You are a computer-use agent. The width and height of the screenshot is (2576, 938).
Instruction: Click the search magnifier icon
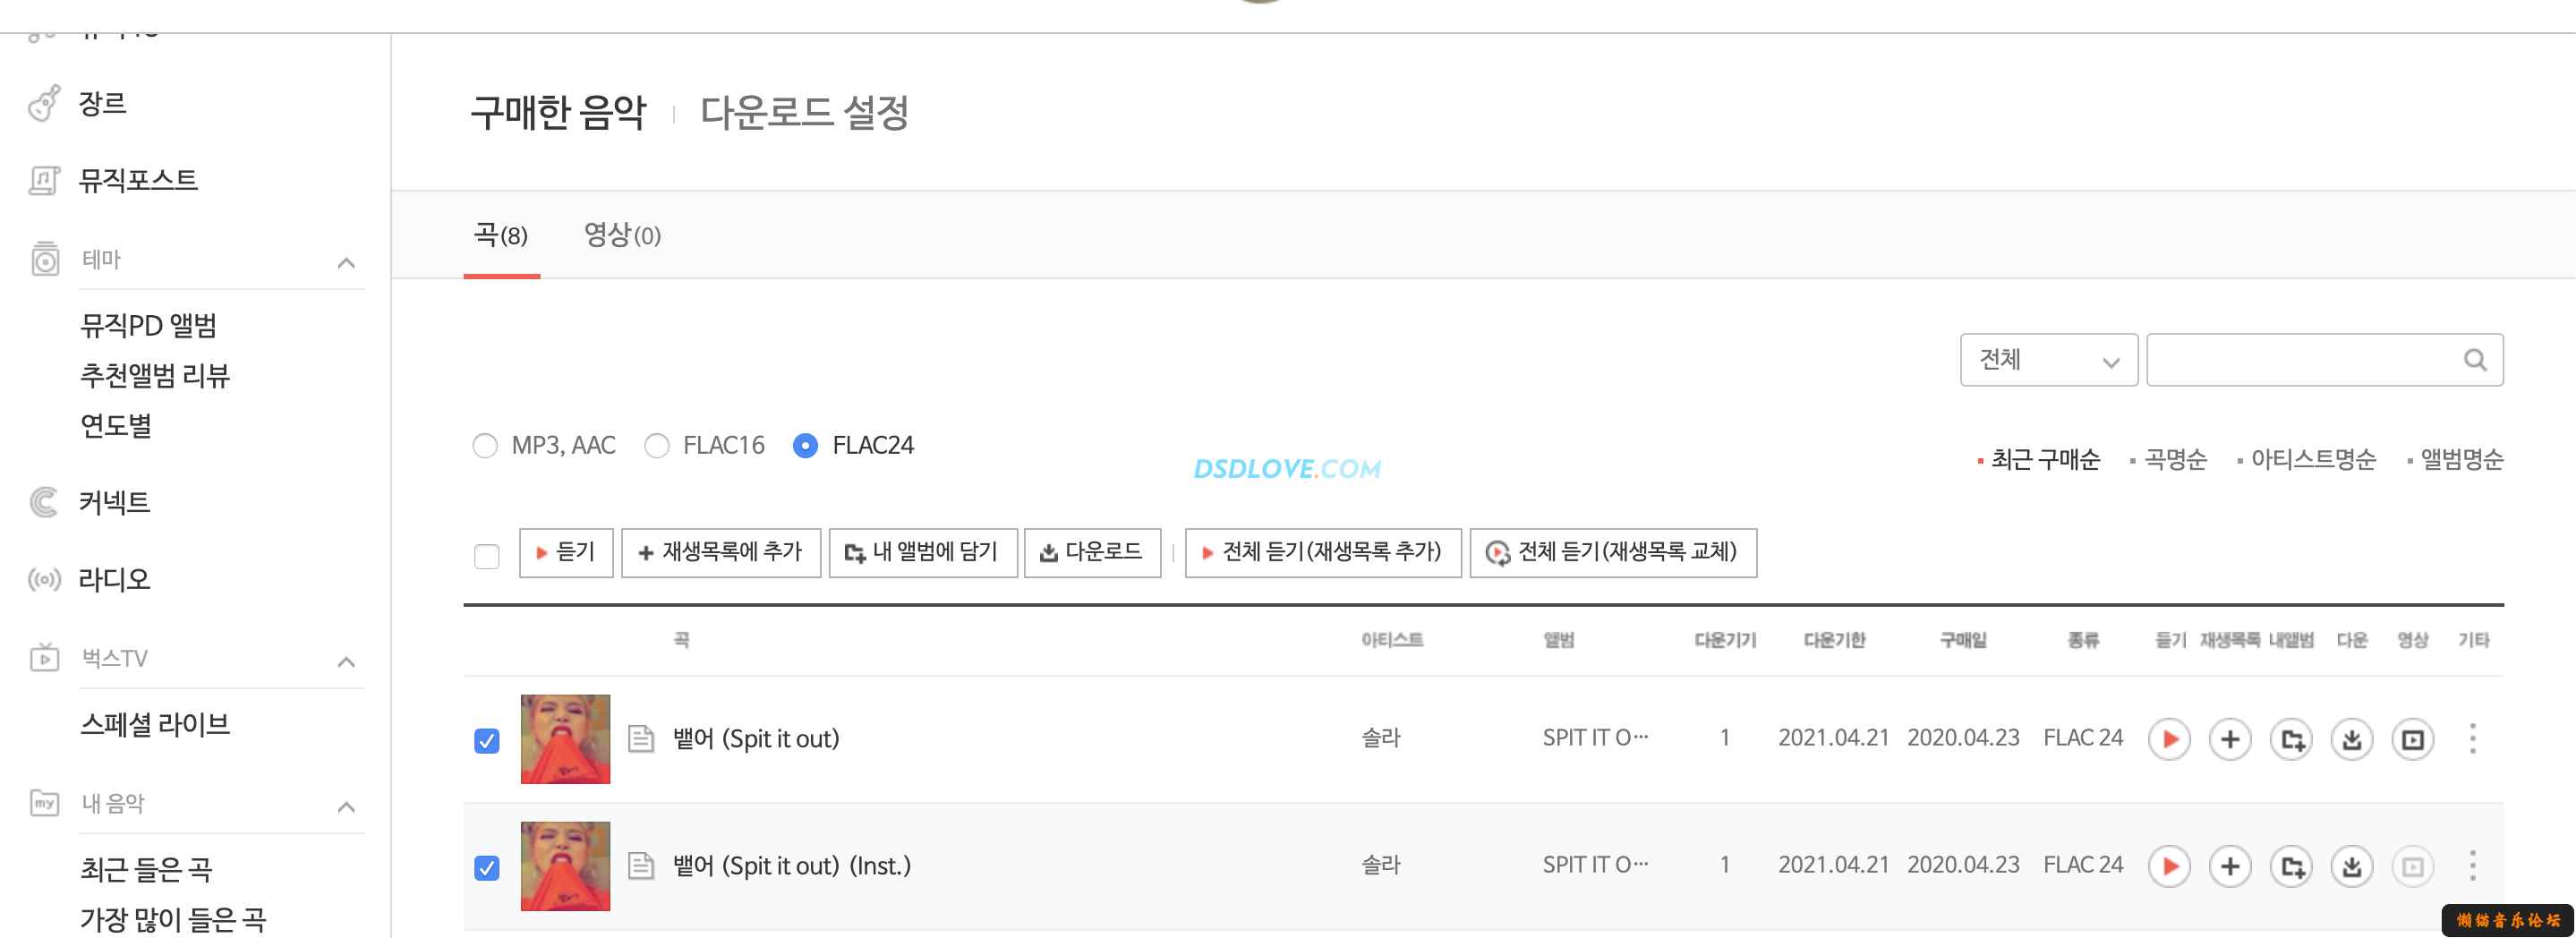coord(2475,360)
